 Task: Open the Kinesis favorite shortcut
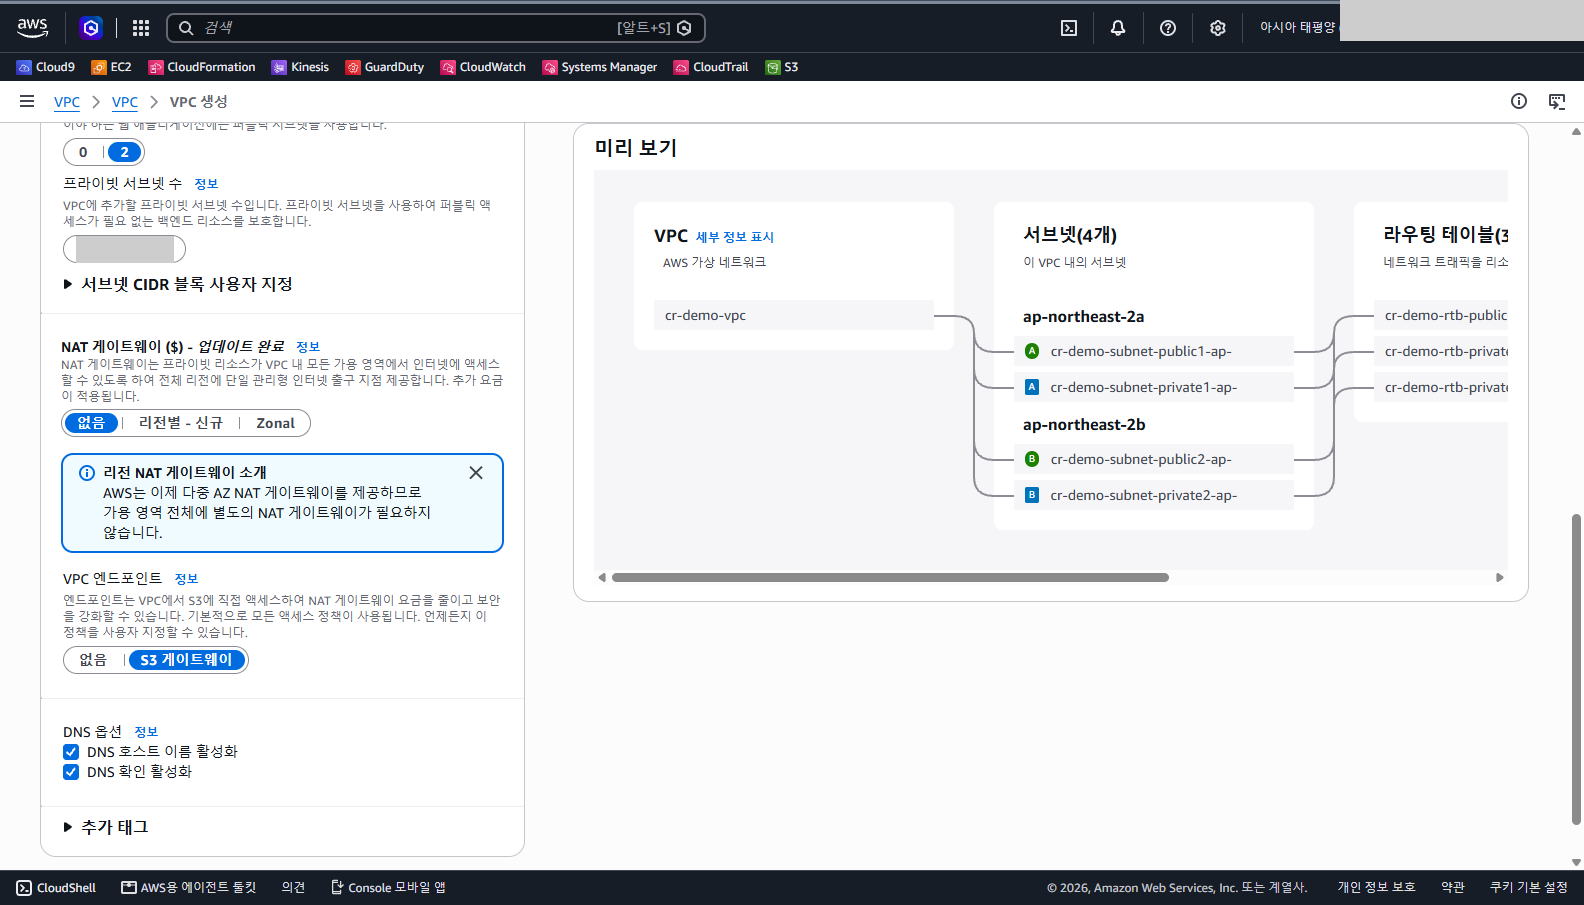pyautogui.click(x=300, y=67)
